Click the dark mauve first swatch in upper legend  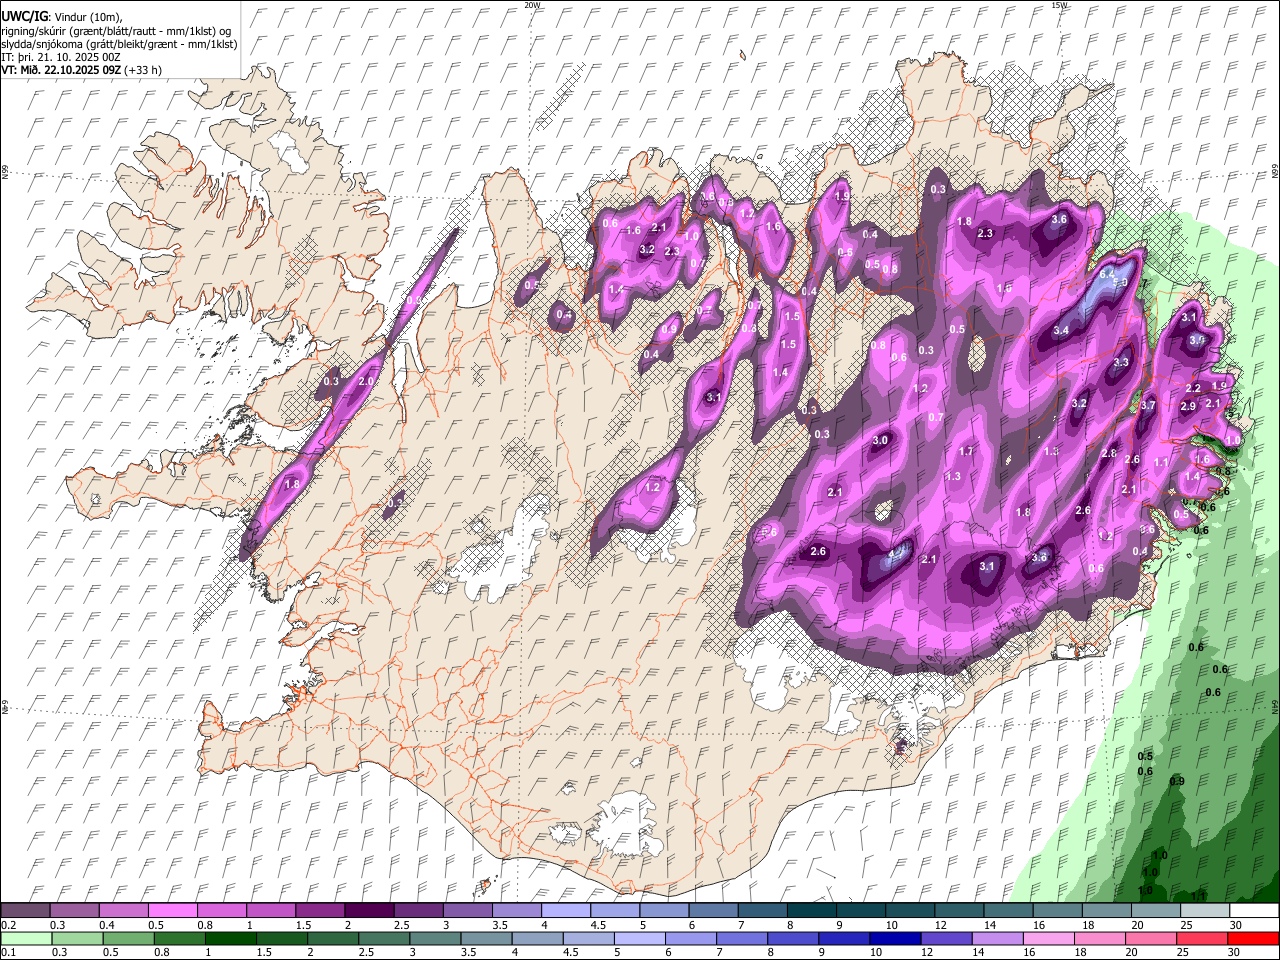click(x=25, y=911)
